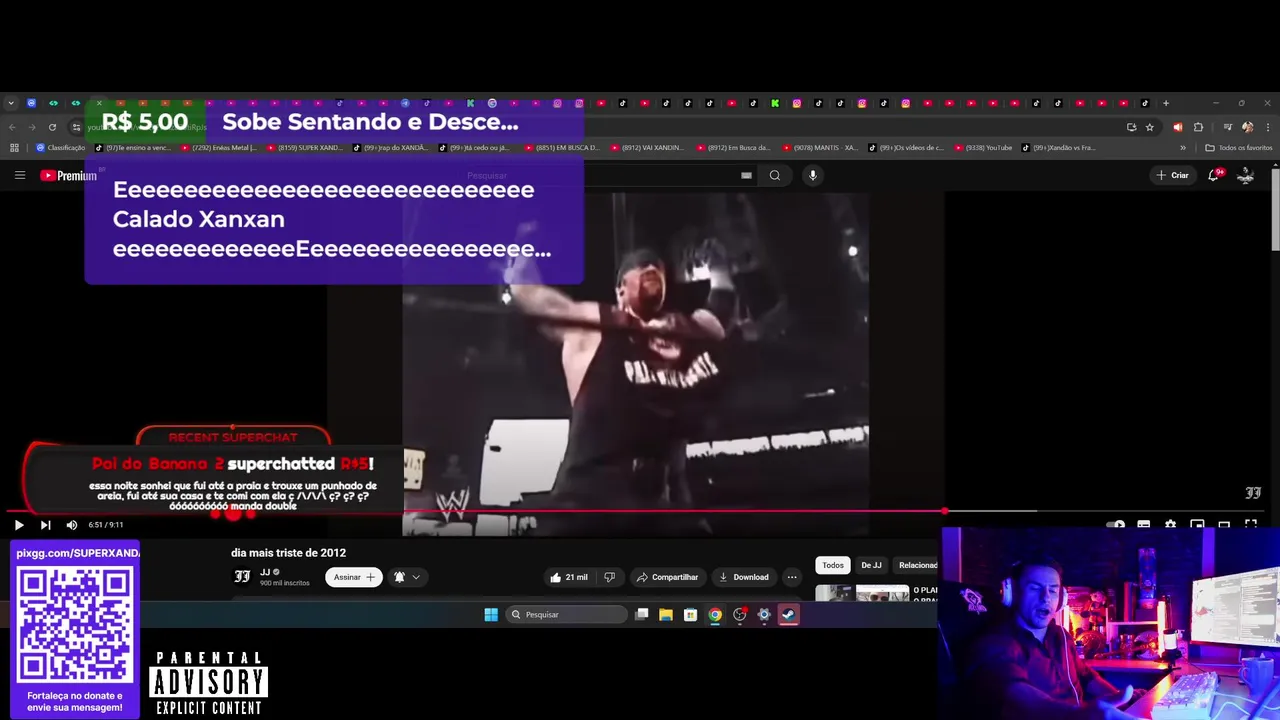
Task: Open the Windows Start menu
Action: click(491, 615)
